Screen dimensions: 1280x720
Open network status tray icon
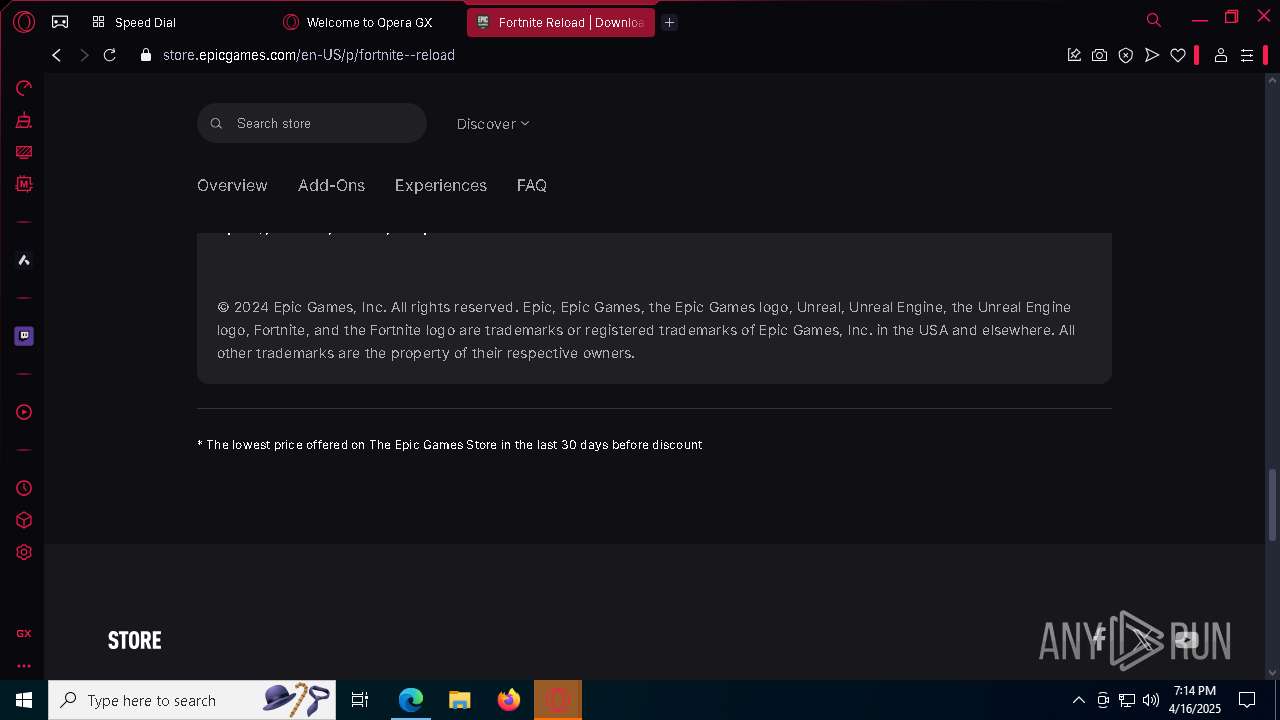[x=1127, y=700]
